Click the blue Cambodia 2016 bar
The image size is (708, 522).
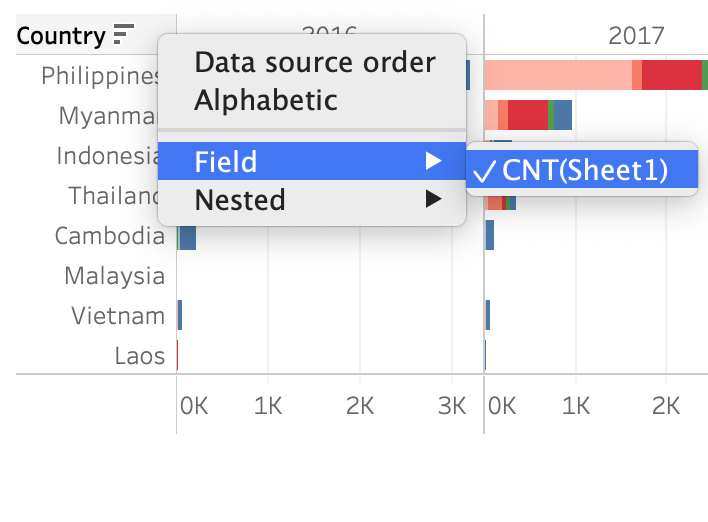click(x=187, y=236)
